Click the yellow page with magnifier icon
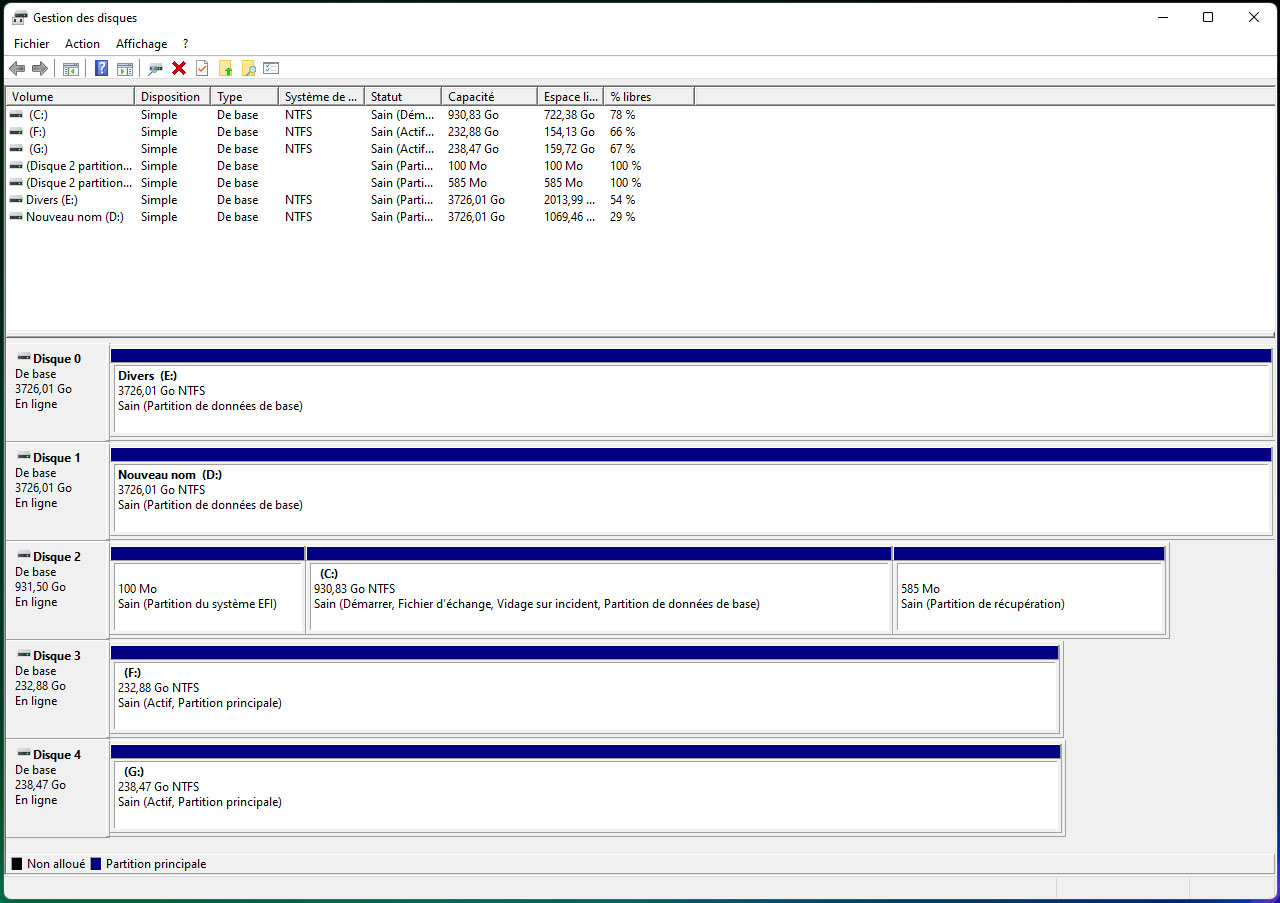The width and height of the screenshot is (1280, 903). click(x=249, y=68)
